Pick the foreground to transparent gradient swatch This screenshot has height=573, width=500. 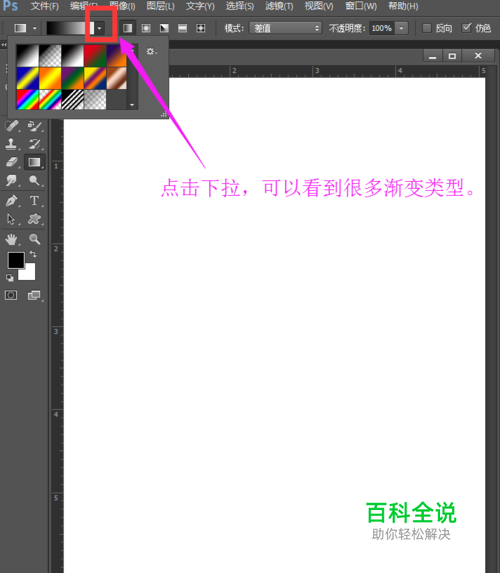pos(50,56)
